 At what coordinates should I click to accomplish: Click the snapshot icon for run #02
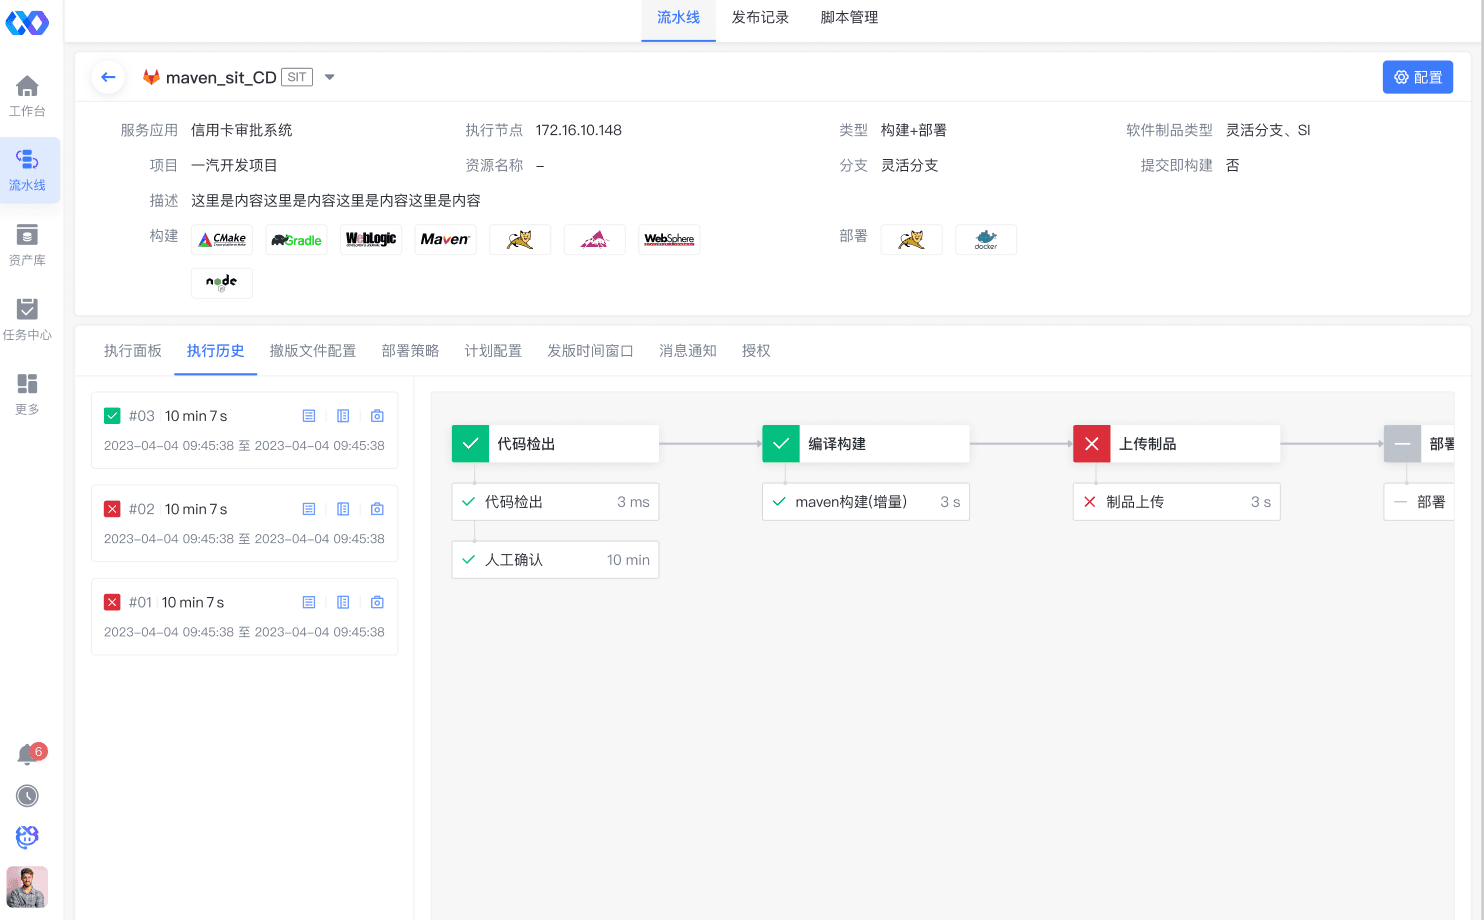point(377,509)
